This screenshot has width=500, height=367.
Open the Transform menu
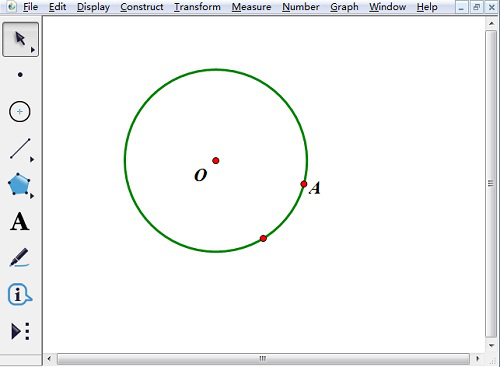(197, 7)
